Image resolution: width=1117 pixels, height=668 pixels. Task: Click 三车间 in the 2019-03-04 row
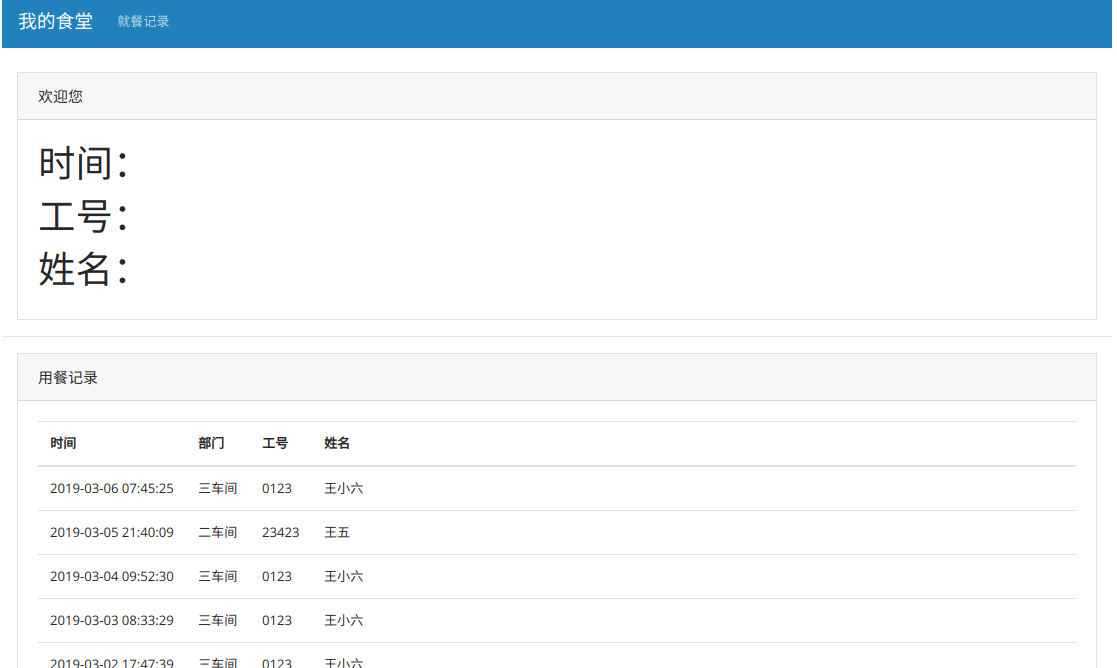point(217,577)
